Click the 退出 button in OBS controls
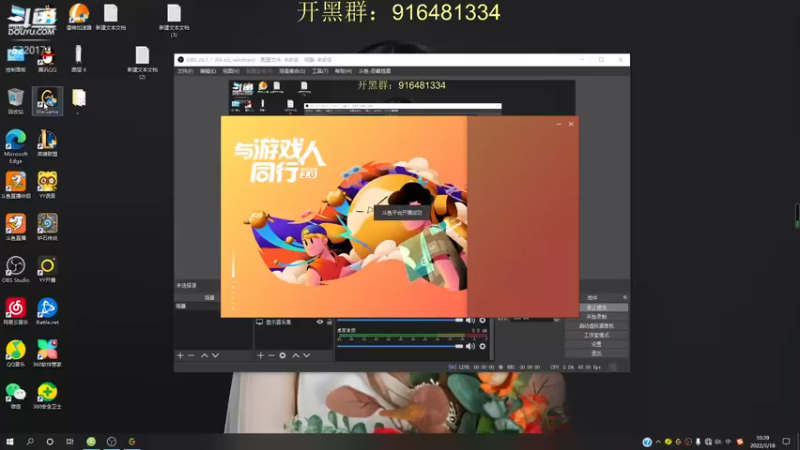The height and width of the screenshot is (450, 800). (x=596, y=354)
